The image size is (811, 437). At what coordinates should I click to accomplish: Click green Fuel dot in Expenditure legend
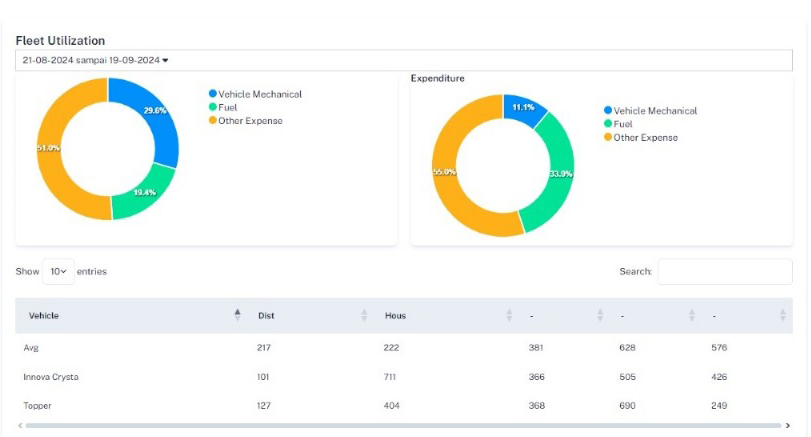[x=608, y=124]
